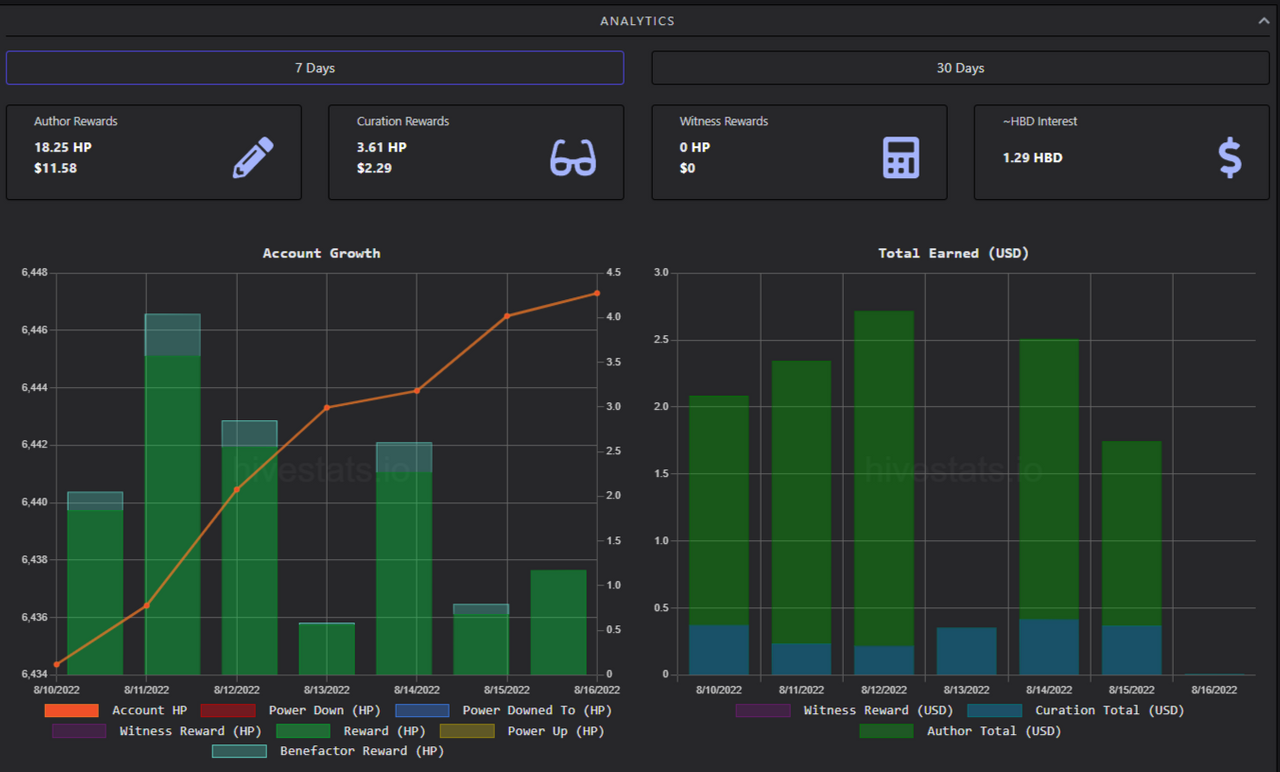Click the 8/15/2022 bar in Total Earned
Viewport: 1280px width, 772px height.
1132,558
